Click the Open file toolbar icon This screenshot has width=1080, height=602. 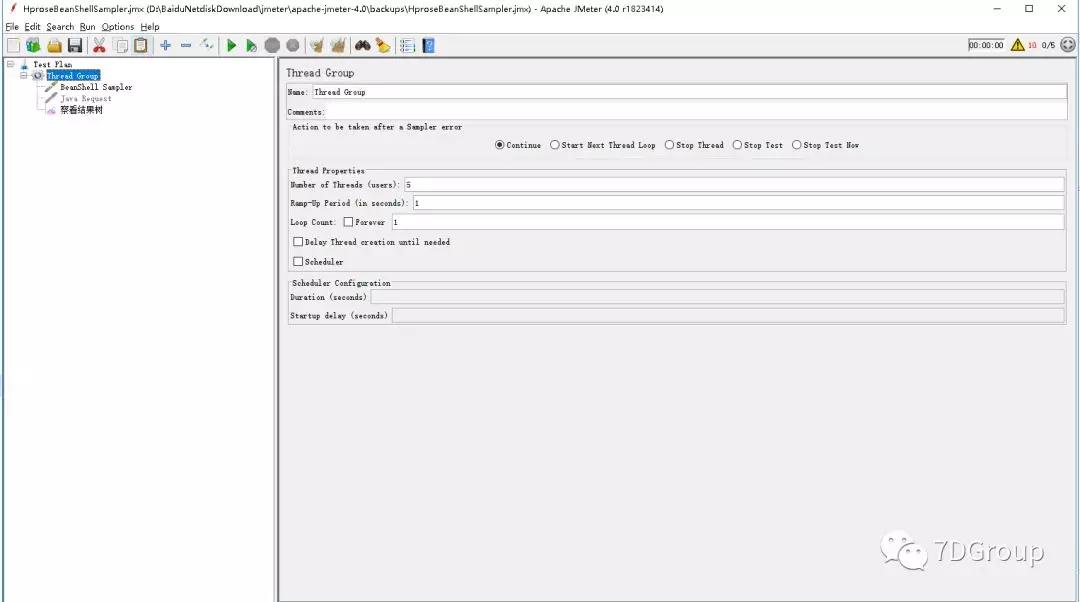(54, 45)
